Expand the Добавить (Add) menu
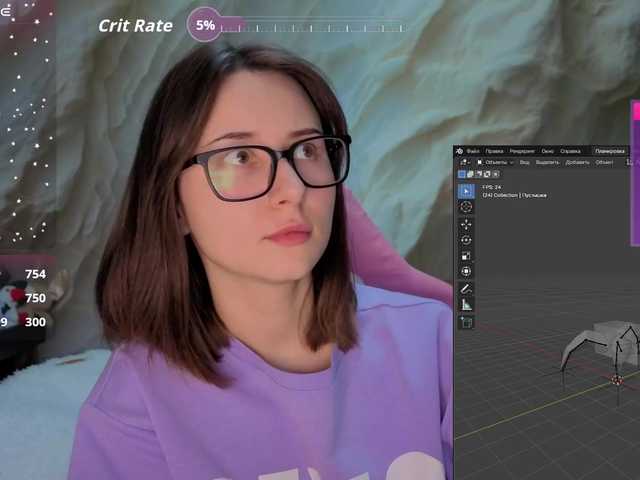The image size is (640, 480). (577, 162)
